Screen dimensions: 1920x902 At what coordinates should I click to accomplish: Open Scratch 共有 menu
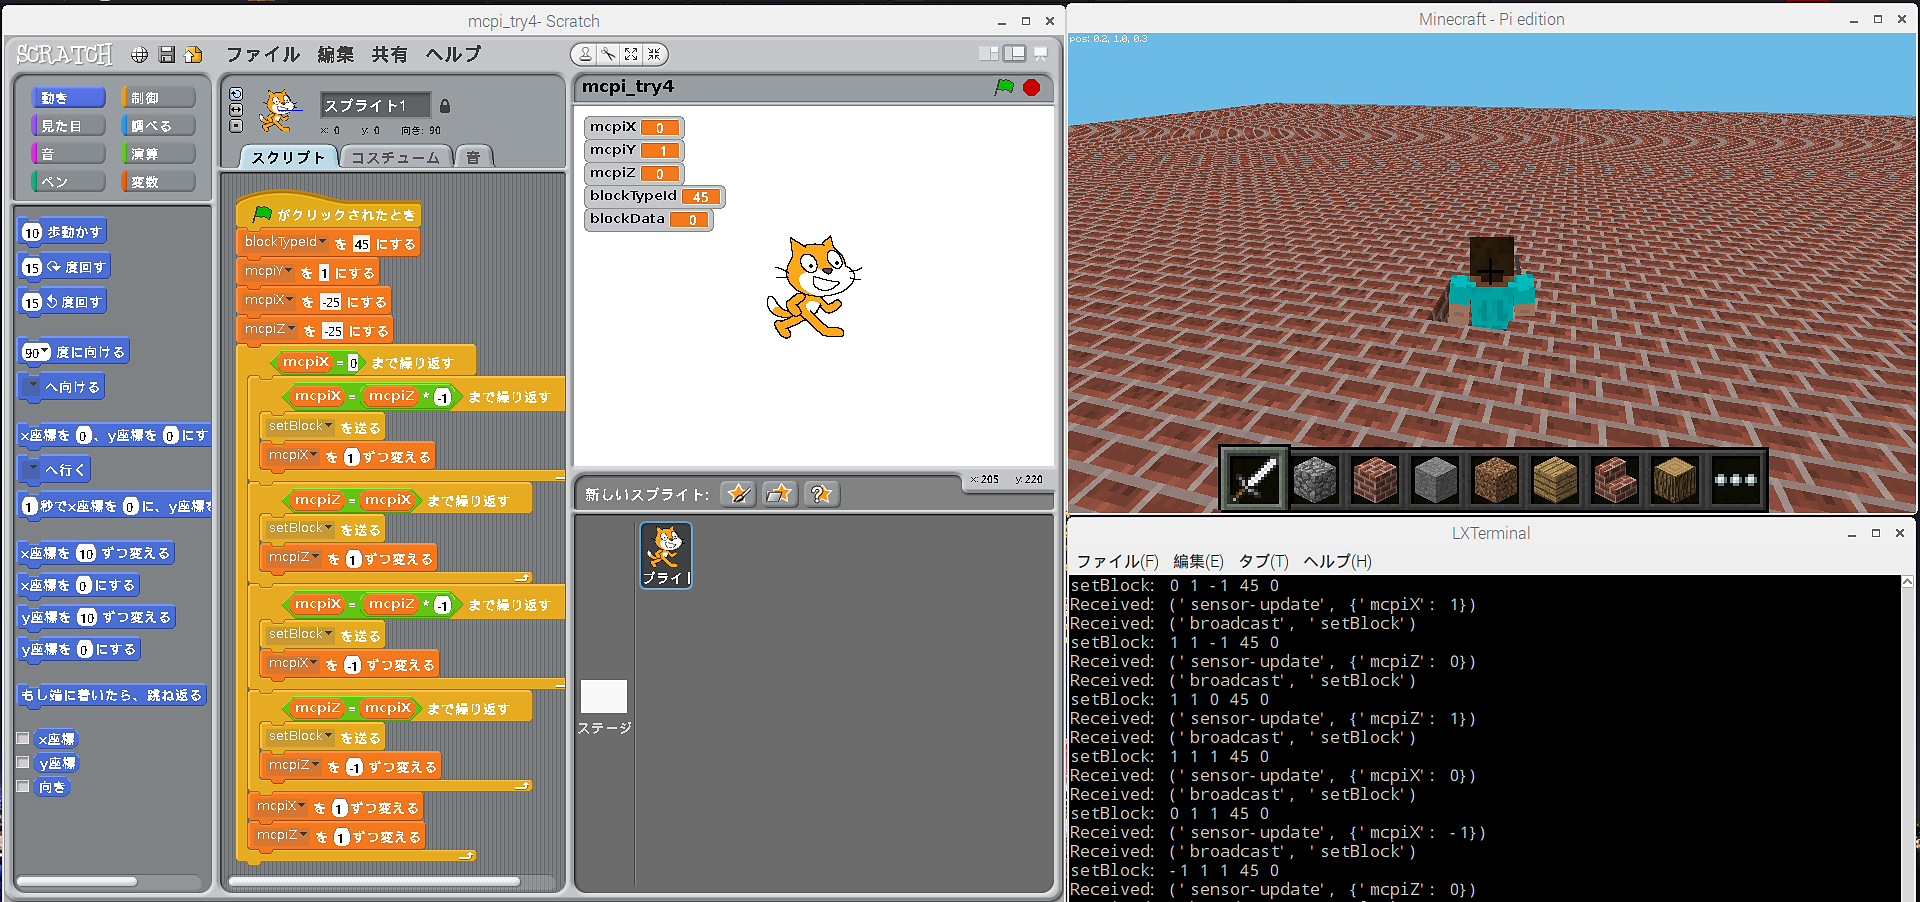(390, 54)
